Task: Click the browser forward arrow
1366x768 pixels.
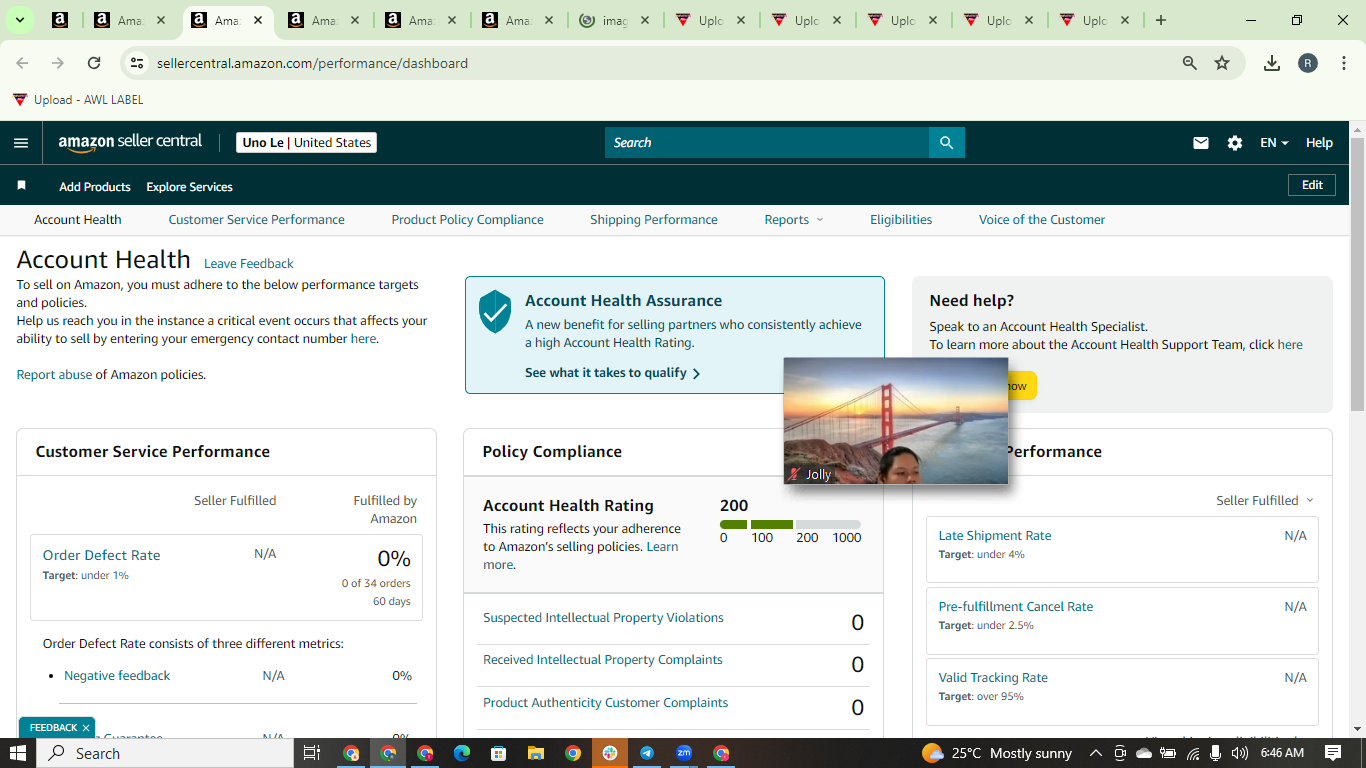Action: (x=58, y=63)
